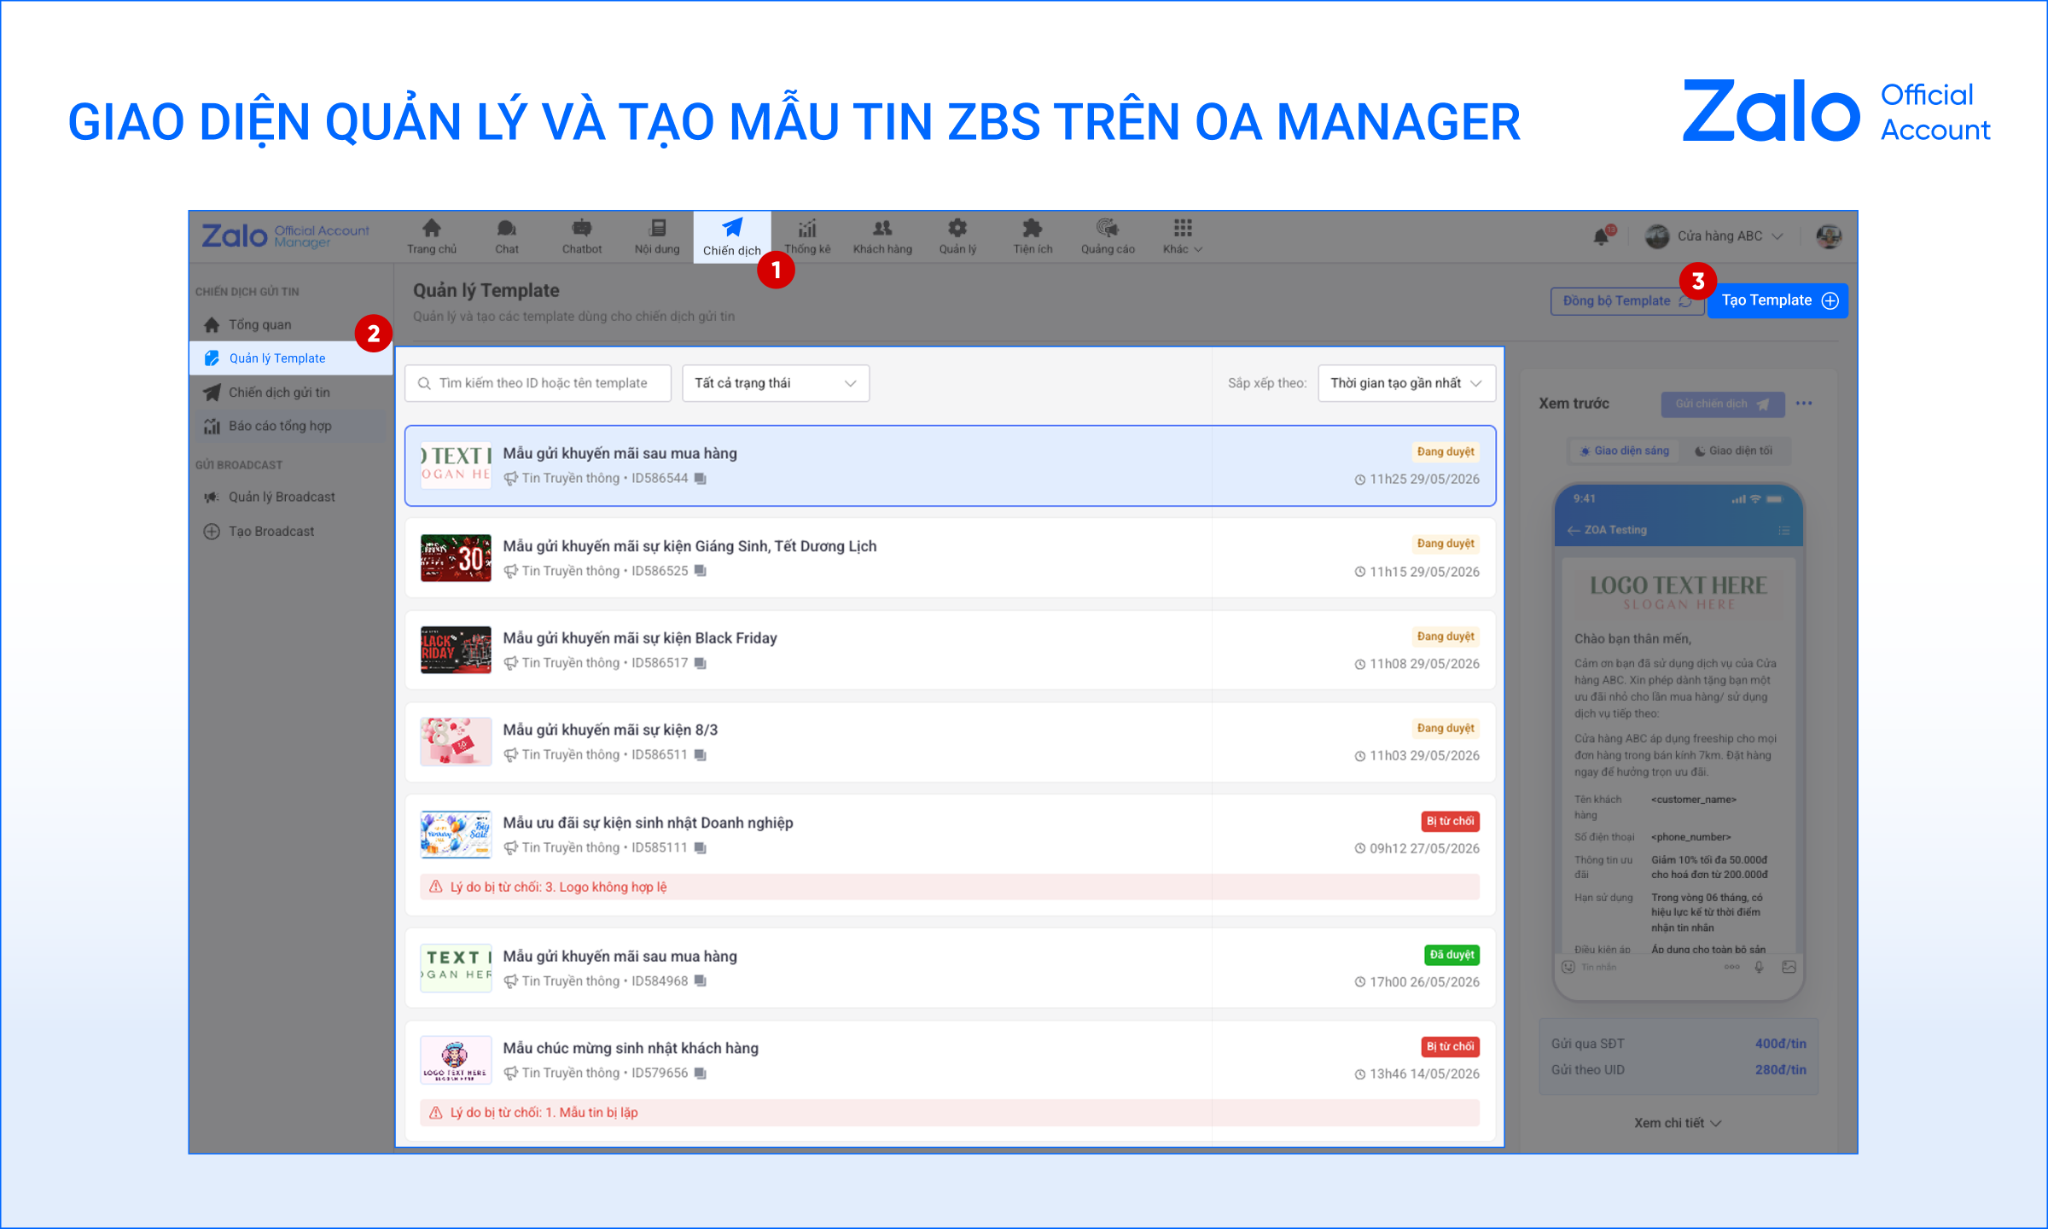Switch preview to Giao diện sáng

pyautogui.click(x=1625, y=451)
